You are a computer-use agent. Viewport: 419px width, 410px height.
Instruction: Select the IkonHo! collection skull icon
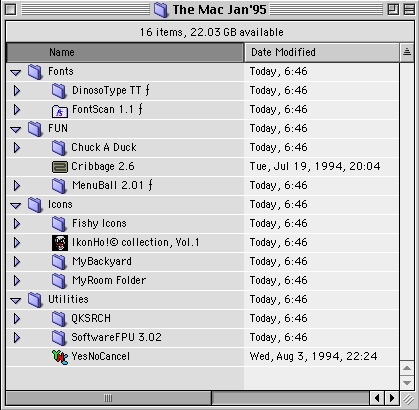pos(60,243)
